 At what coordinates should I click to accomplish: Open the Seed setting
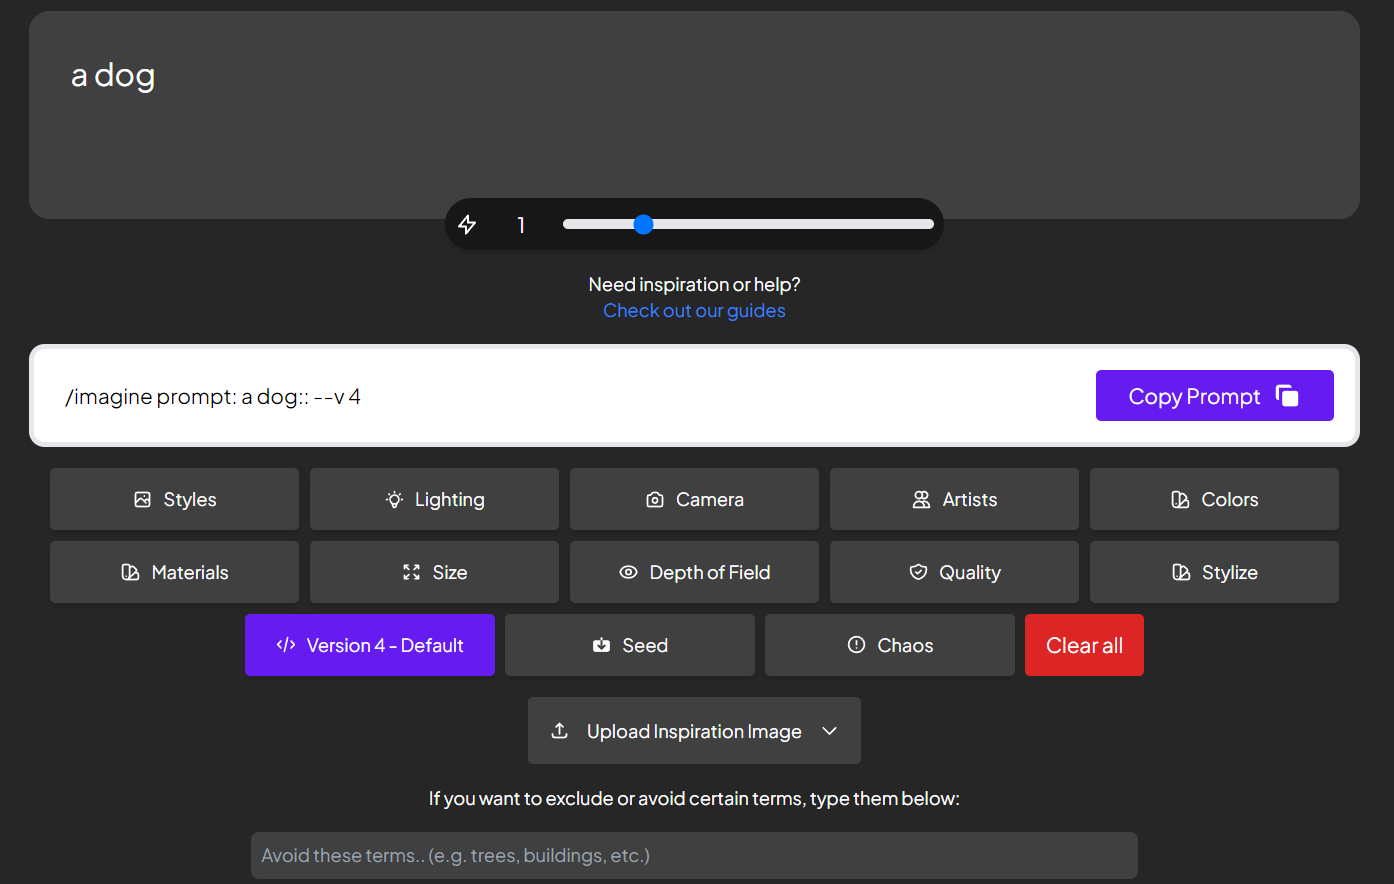[630, 645]
